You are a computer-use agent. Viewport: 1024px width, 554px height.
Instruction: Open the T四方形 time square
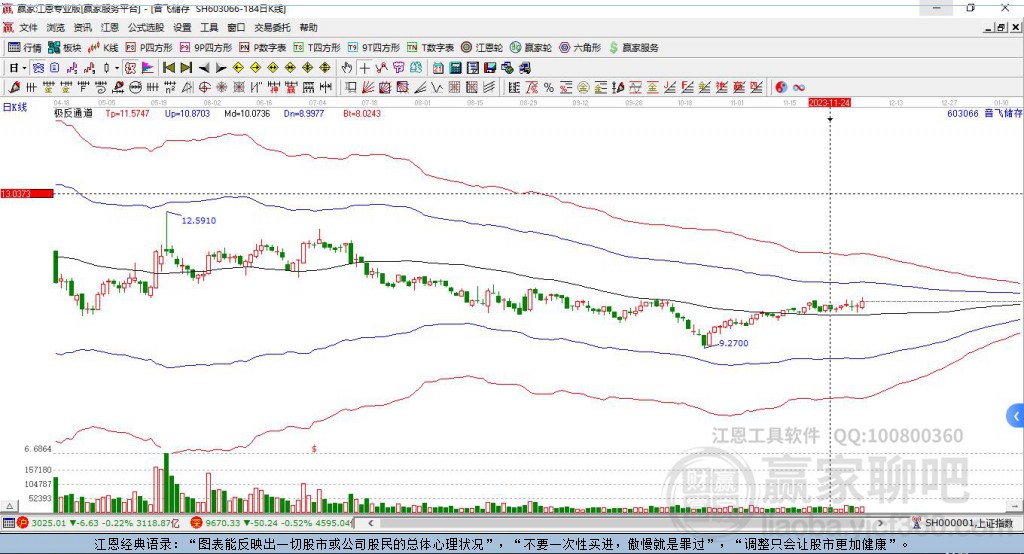(x=317, y=48)
